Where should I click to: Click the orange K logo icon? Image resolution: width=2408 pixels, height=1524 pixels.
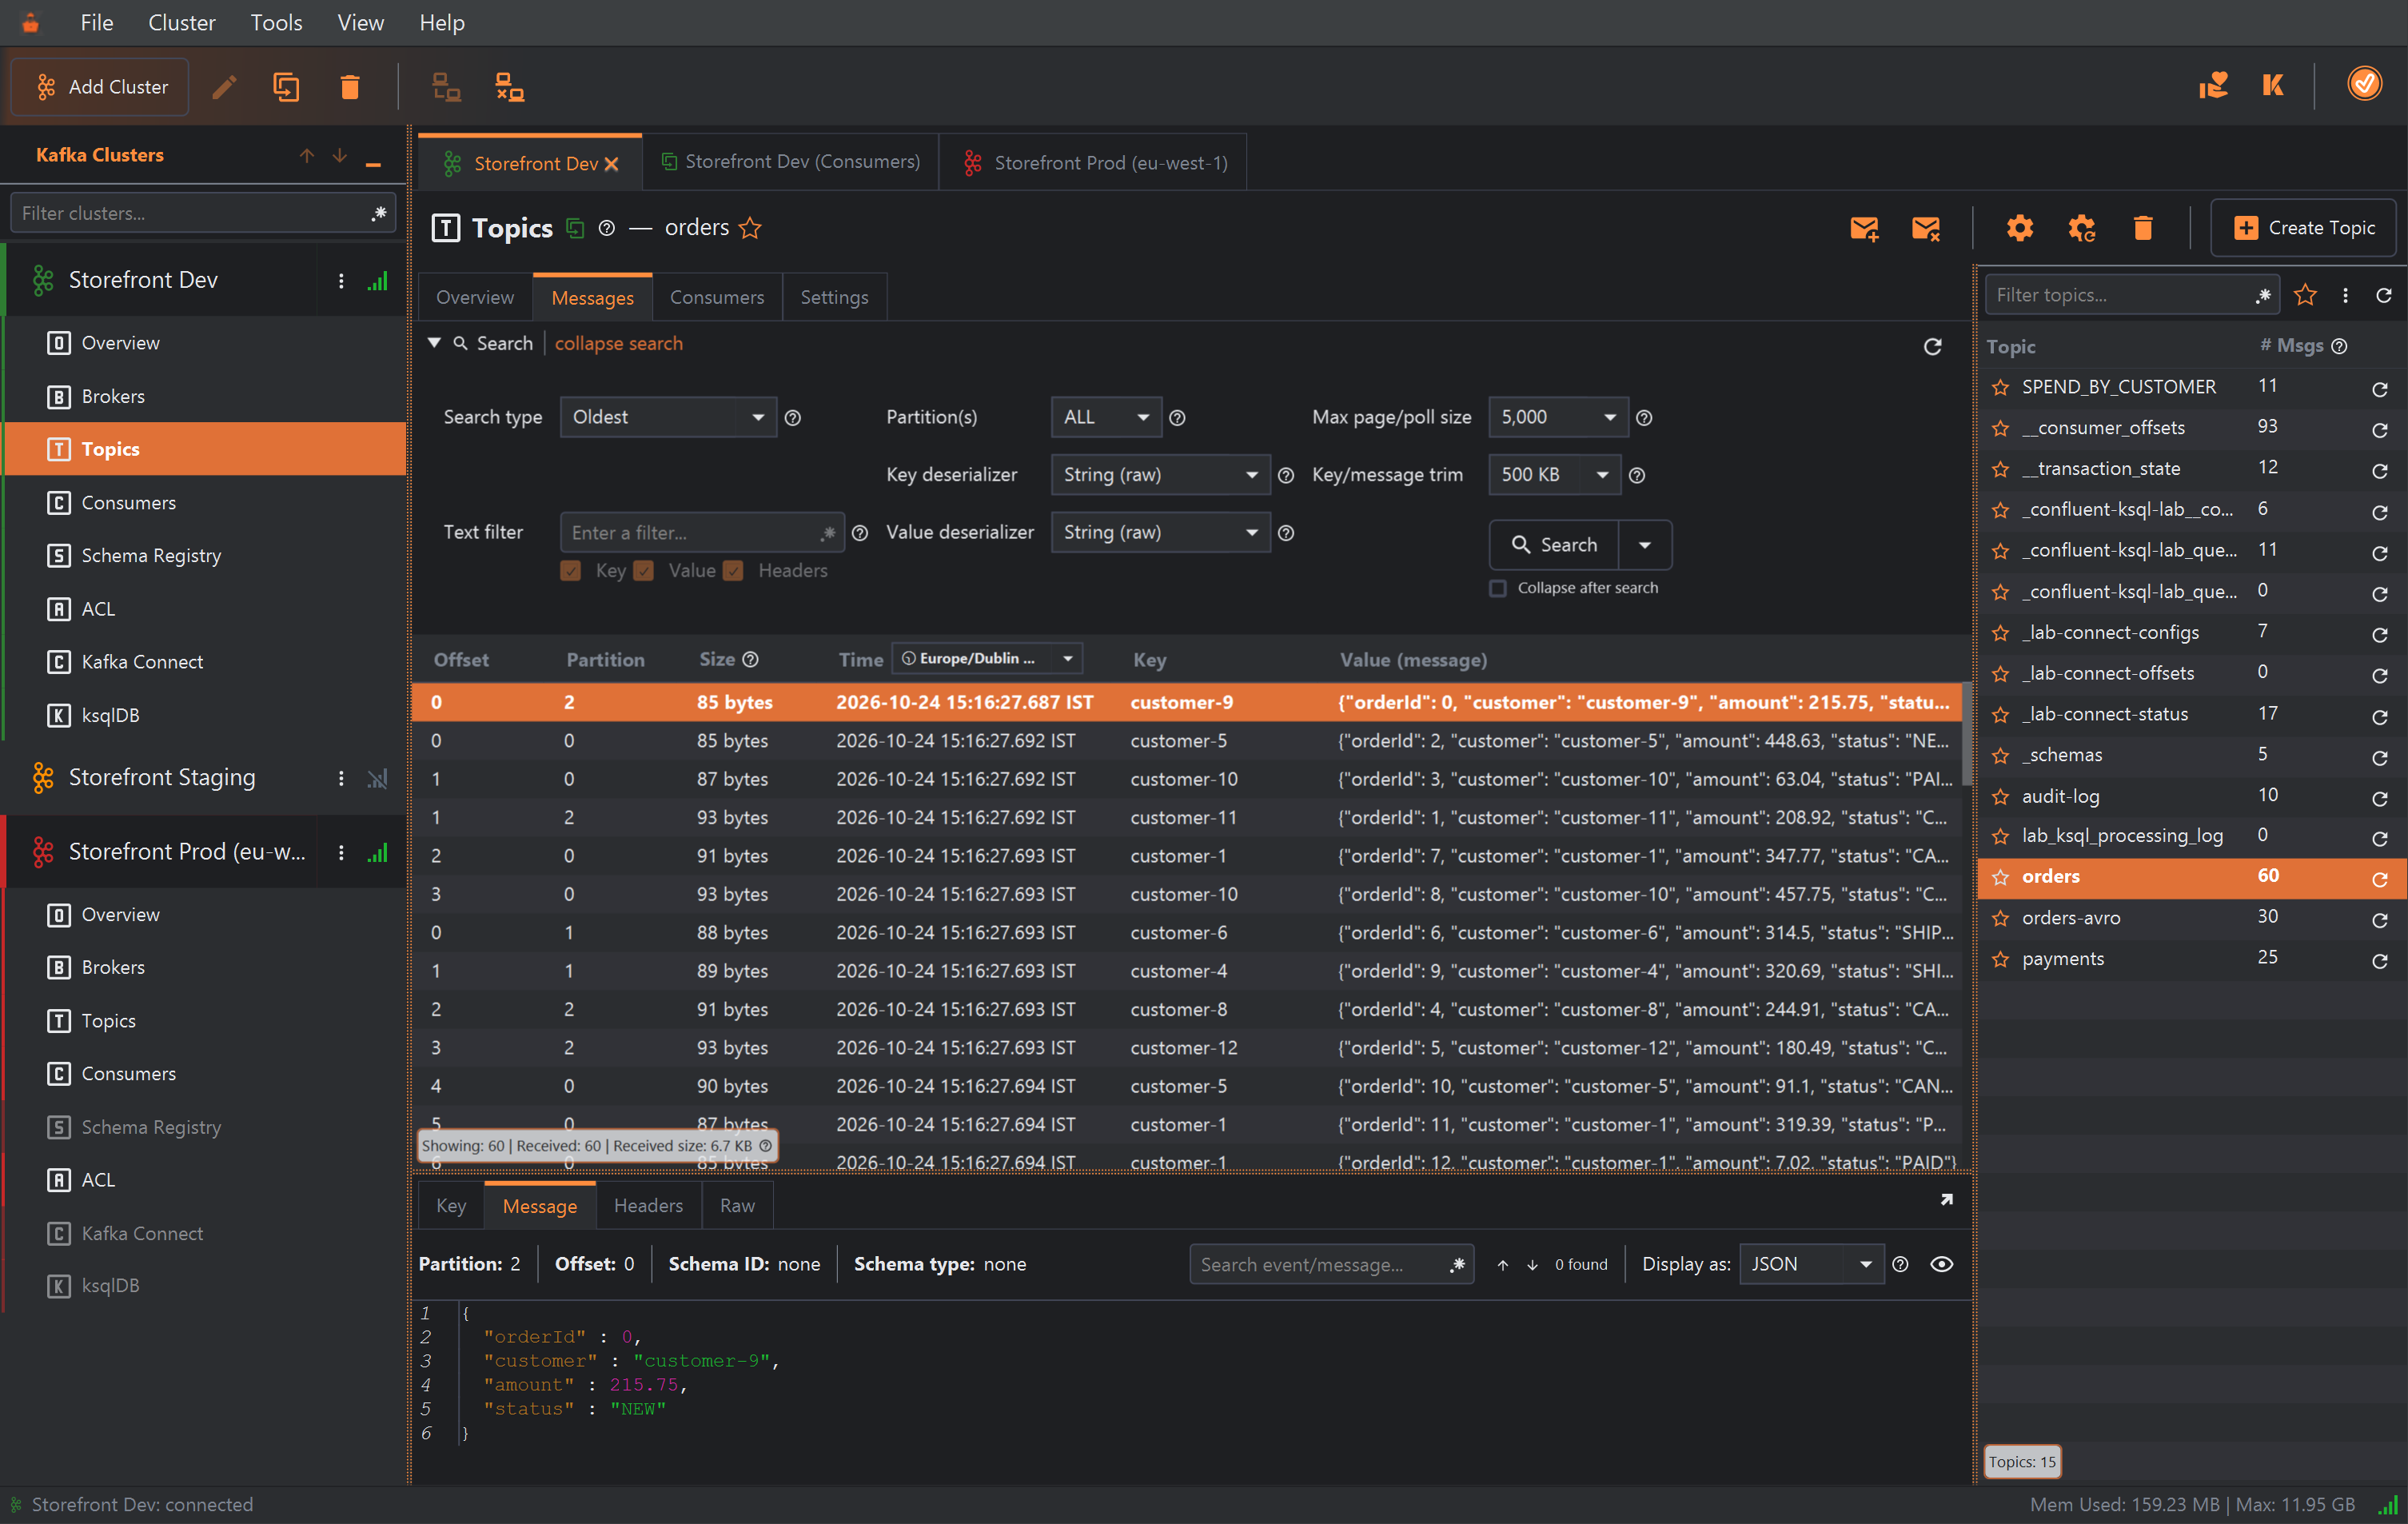2273,85
